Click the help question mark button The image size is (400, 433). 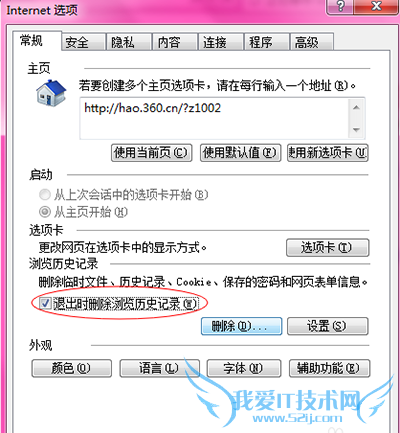coord(340,6)
